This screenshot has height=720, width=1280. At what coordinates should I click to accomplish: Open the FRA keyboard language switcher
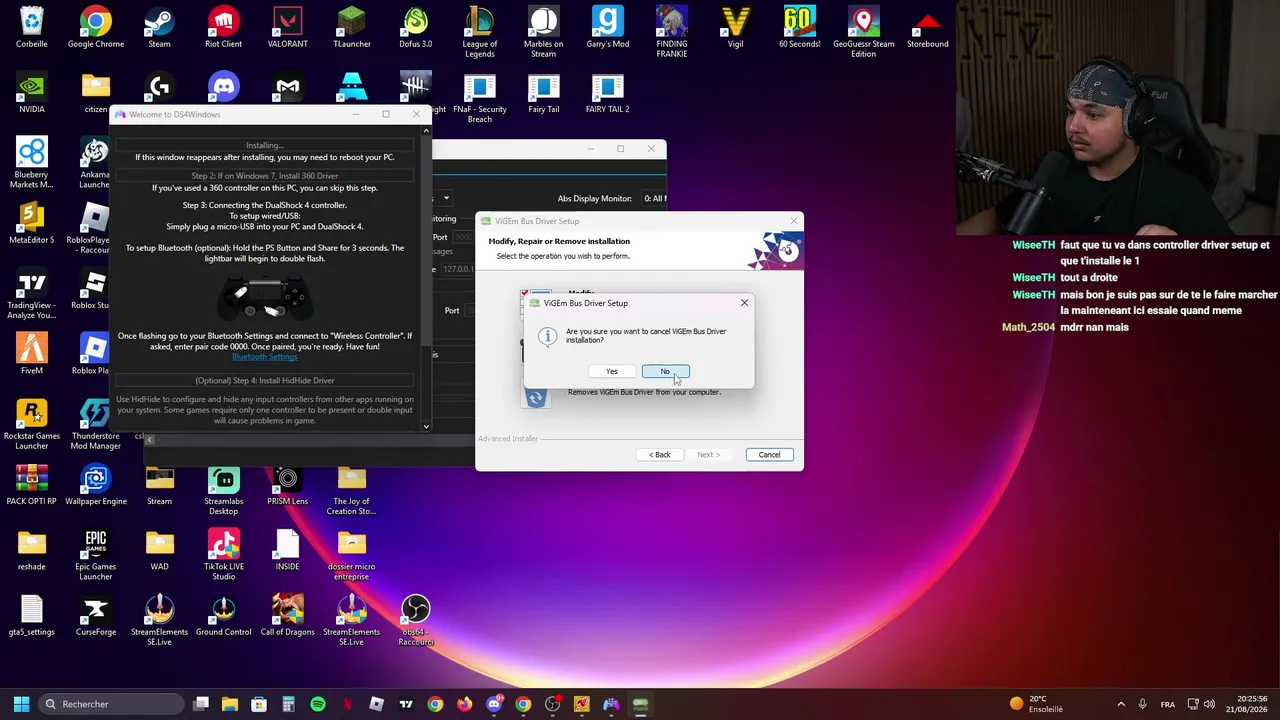(x=1167, y=704)
